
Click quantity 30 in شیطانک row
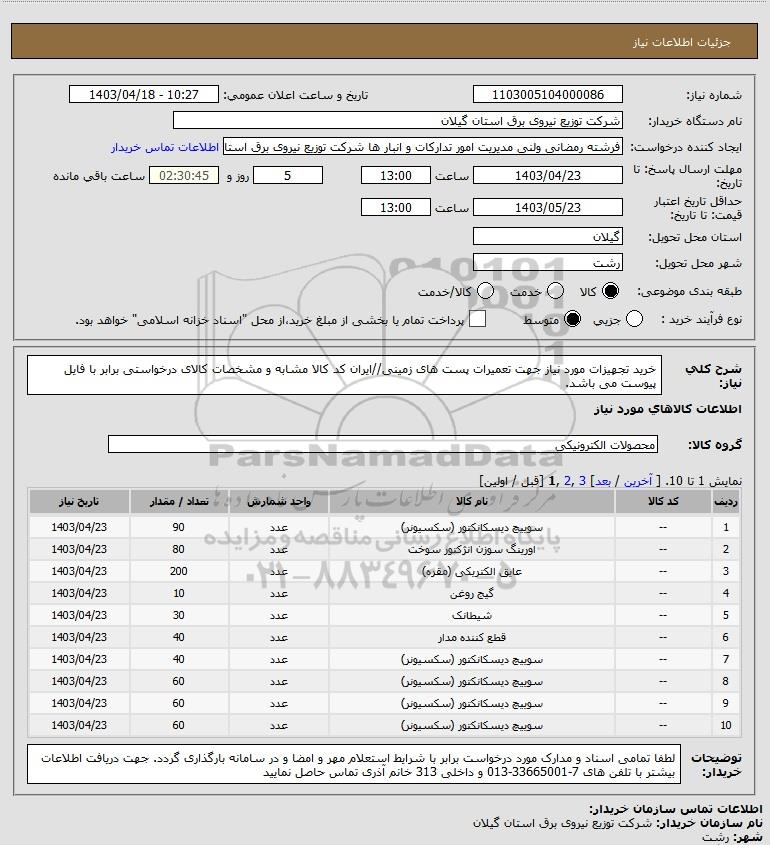tap(179, 615)
